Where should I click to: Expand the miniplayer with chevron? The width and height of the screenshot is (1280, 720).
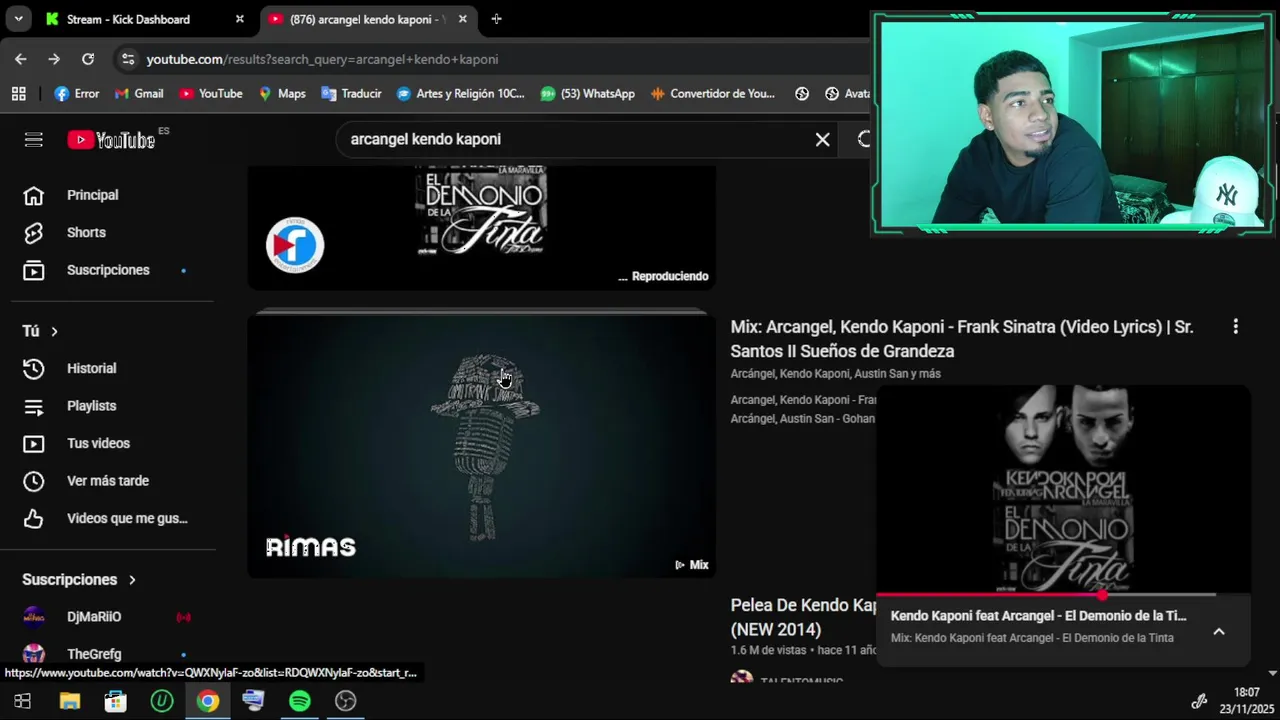coord(1219,631)
